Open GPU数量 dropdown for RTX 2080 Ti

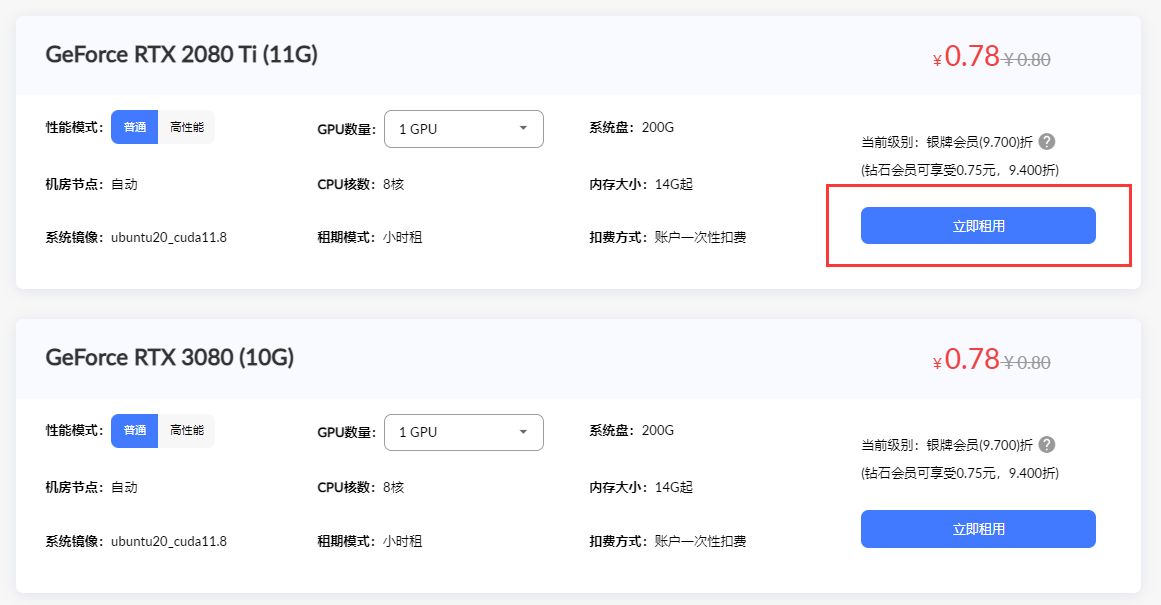tap(464, 129)
